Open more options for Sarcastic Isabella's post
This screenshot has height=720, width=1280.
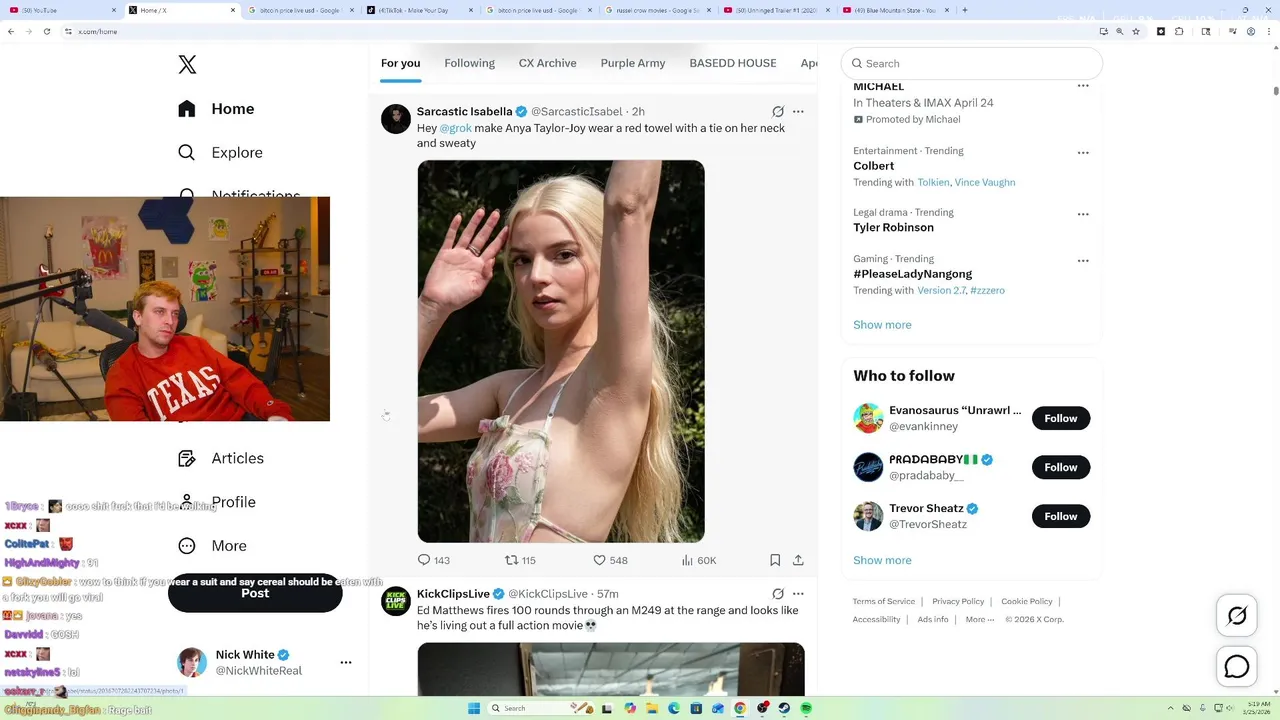[798, 112]
